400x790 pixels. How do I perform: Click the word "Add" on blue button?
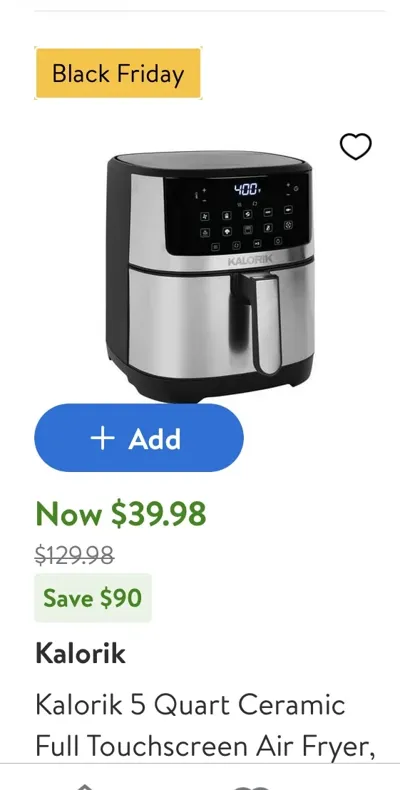coord(155,439)
